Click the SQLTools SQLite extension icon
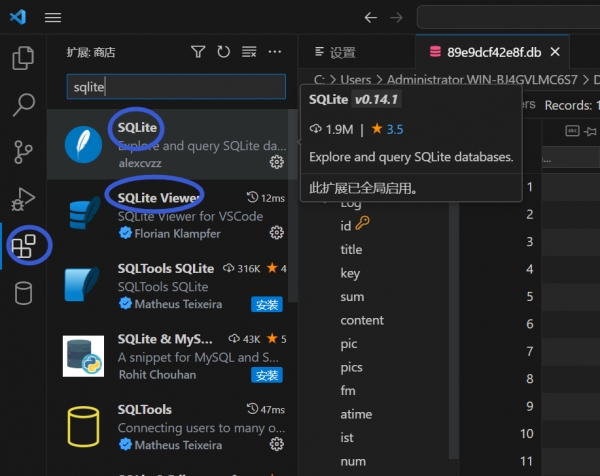Image resolution: width=600 pixels, height=476 pixels. (82, 285)
